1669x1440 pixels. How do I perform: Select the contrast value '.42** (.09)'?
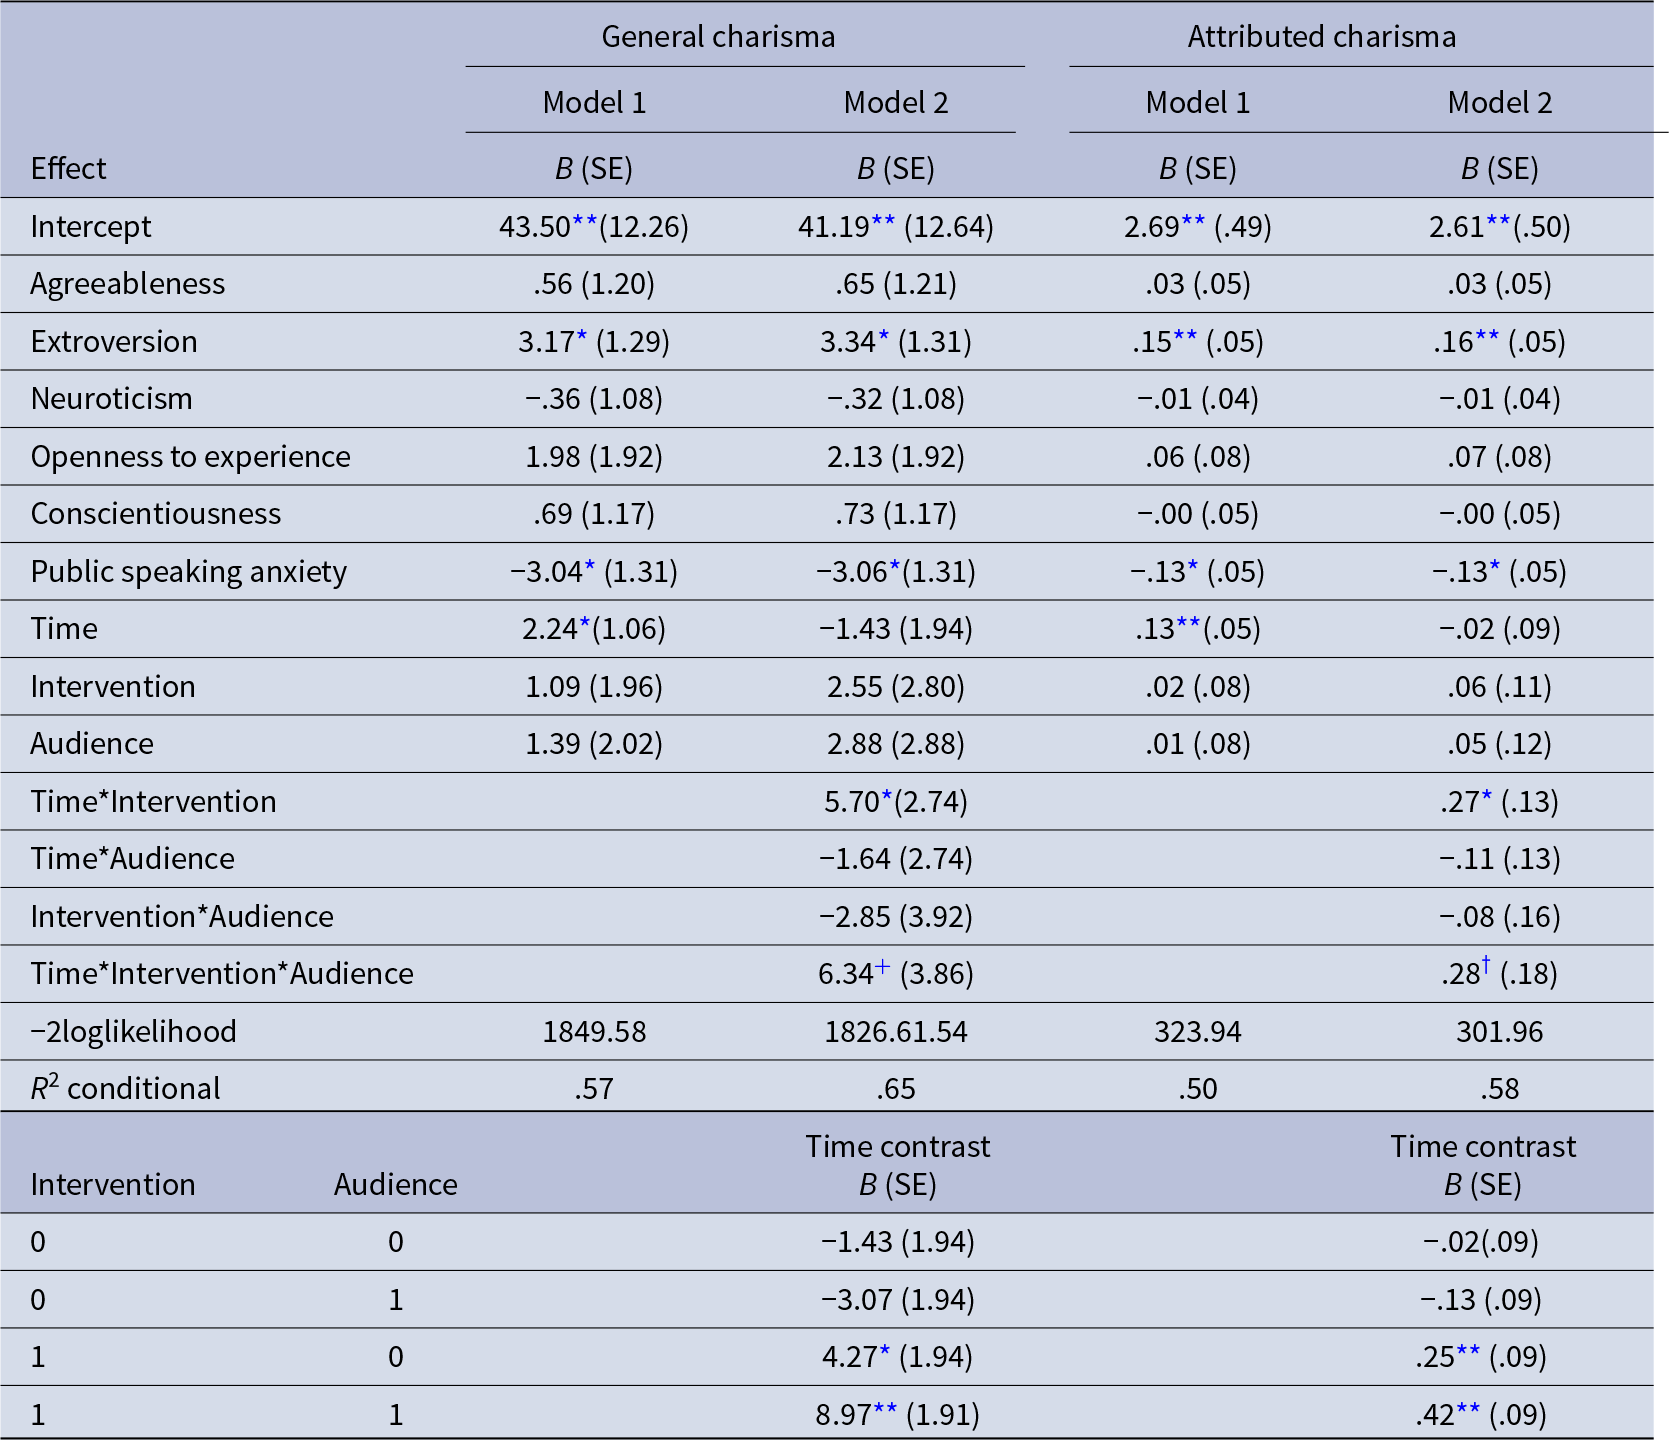1481,1415
